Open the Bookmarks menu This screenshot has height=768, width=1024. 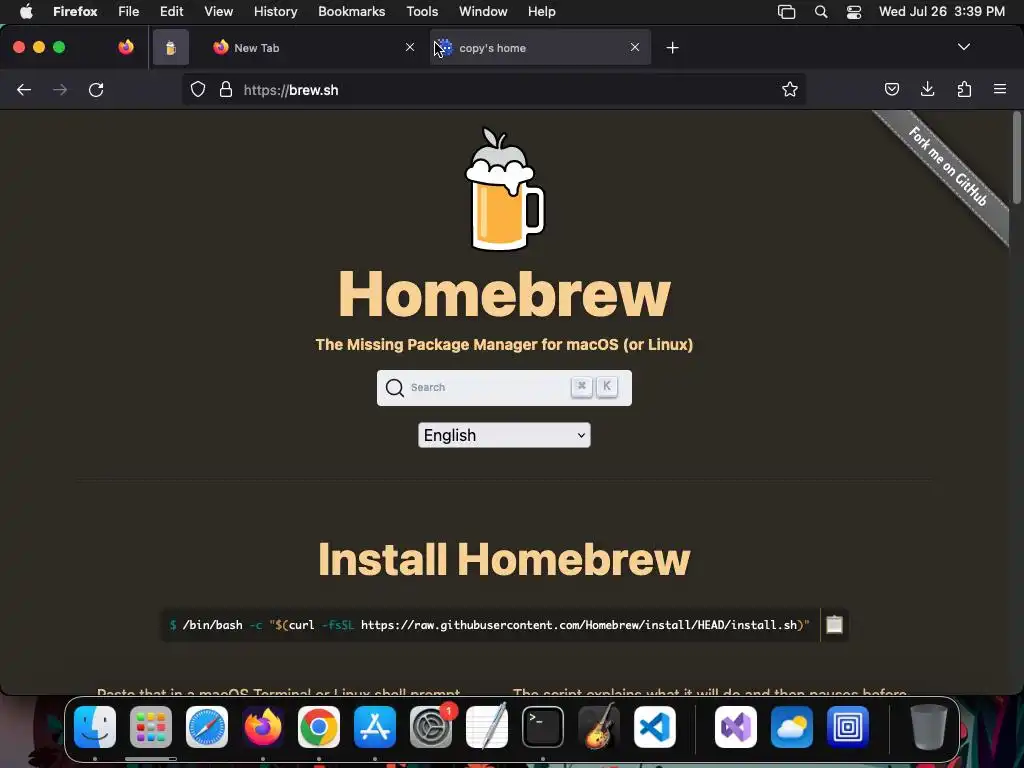(351, 12)
